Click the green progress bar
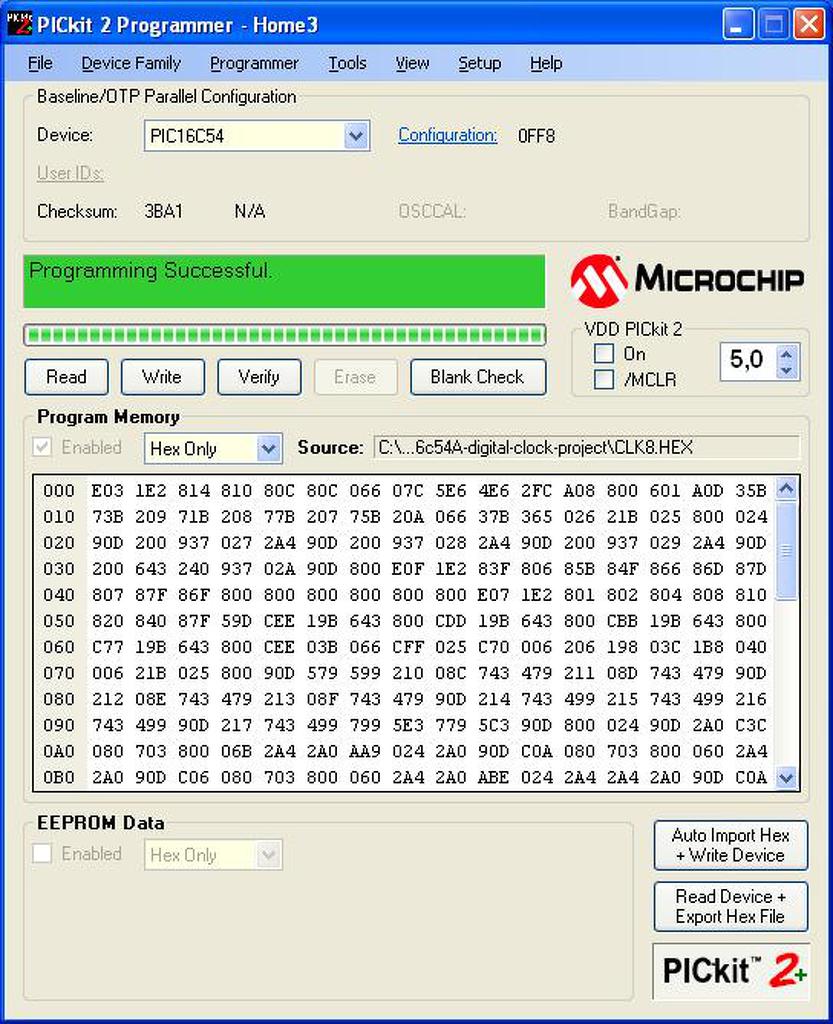 click(285, 336)
